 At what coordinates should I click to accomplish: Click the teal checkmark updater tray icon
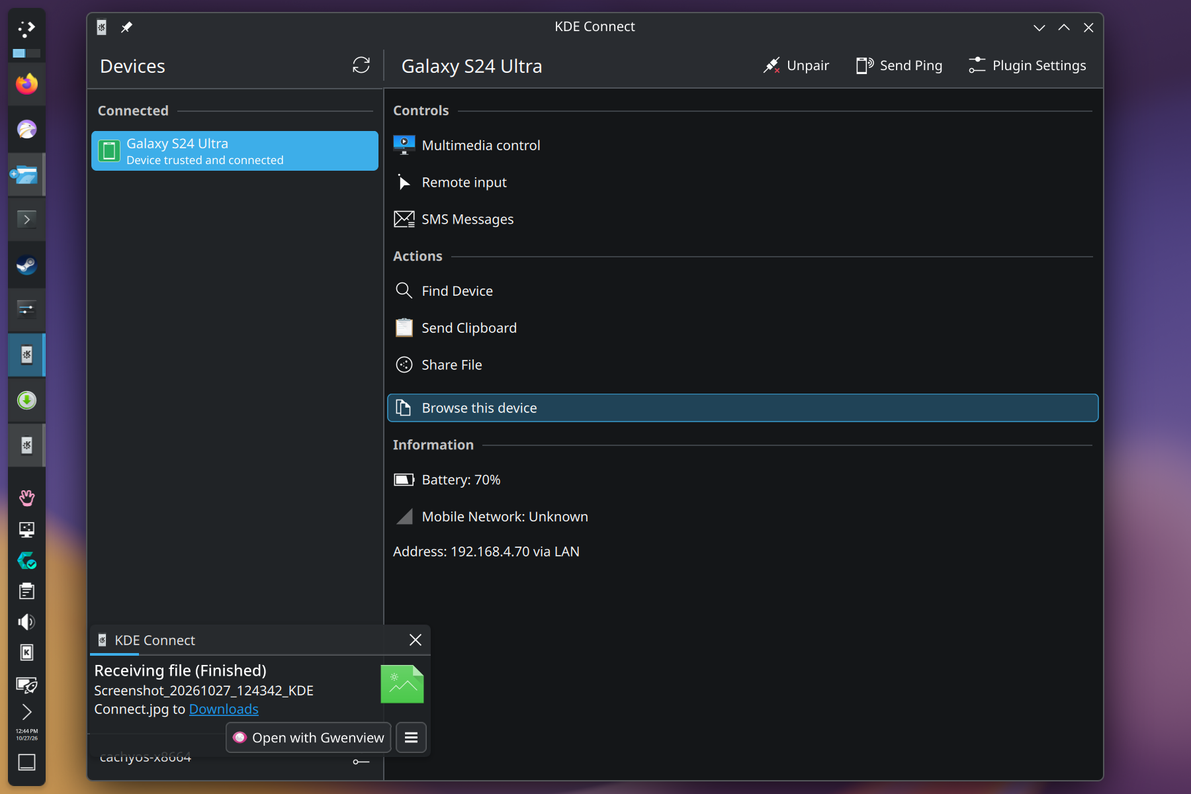(x=27, y=561)
